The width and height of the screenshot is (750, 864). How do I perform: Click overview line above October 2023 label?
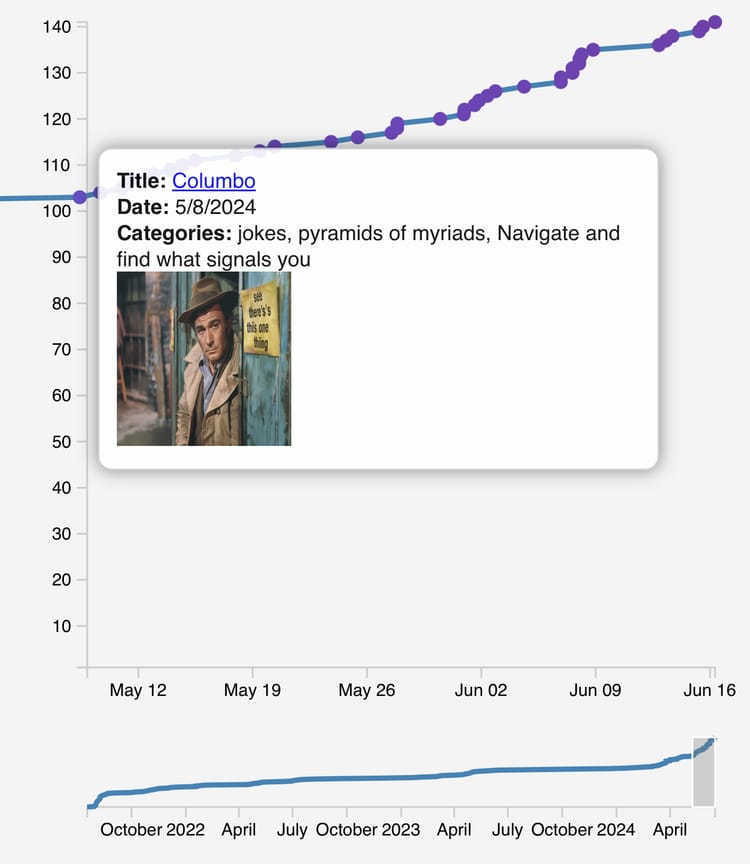point(367,778)
